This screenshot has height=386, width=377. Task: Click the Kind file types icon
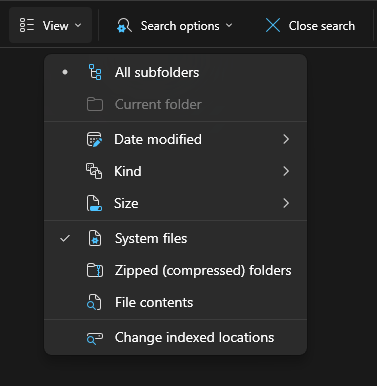[x=94, y=171]
